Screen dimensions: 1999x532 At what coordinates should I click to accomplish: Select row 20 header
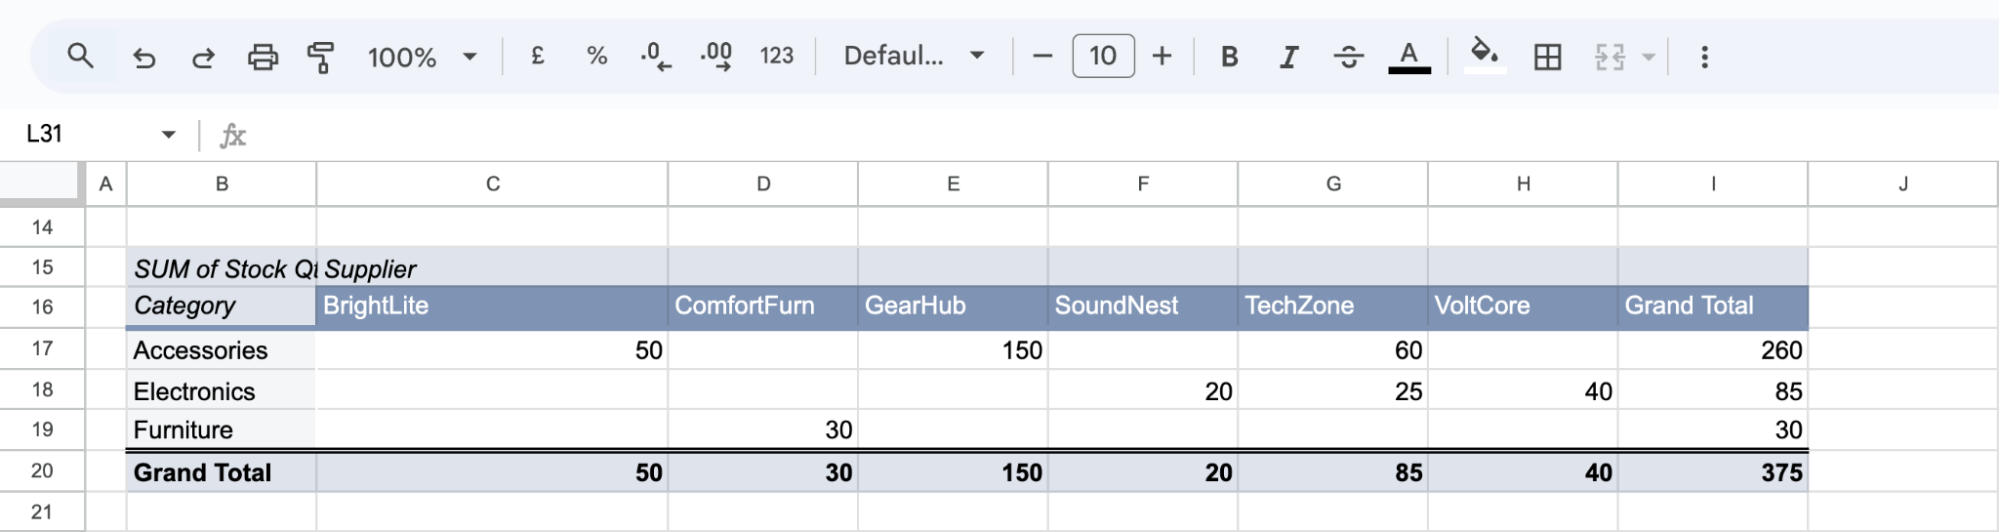click(x=42, y=471)
